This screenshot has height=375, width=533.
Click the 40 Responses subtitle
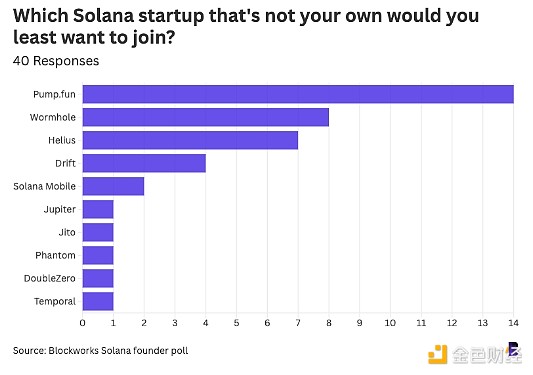(x=56, y=61)
